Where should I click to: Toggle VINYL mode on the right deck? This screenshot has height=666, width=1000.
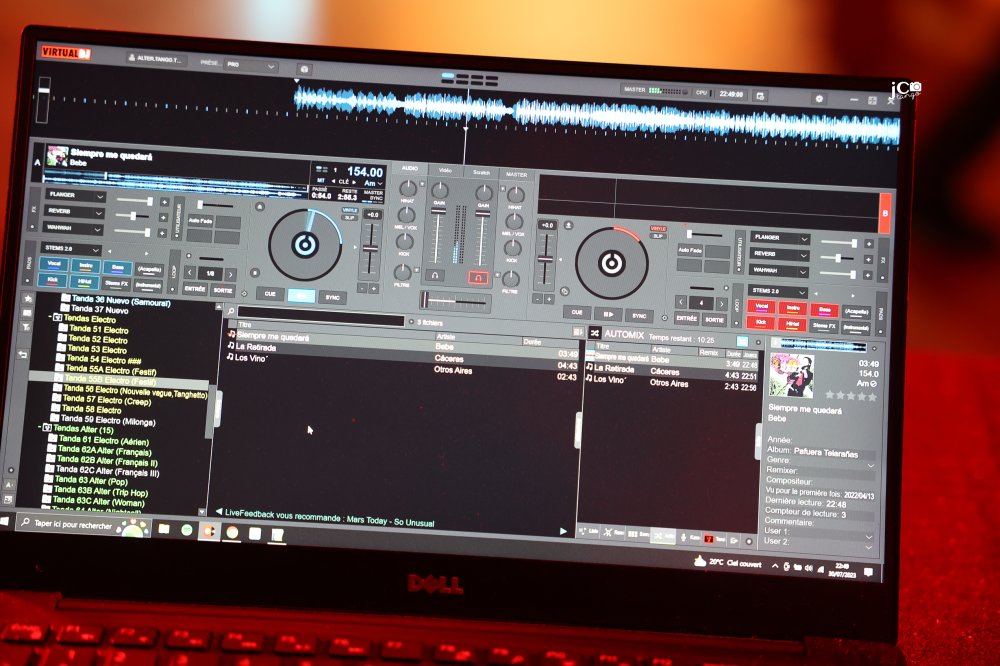(658, 228)
